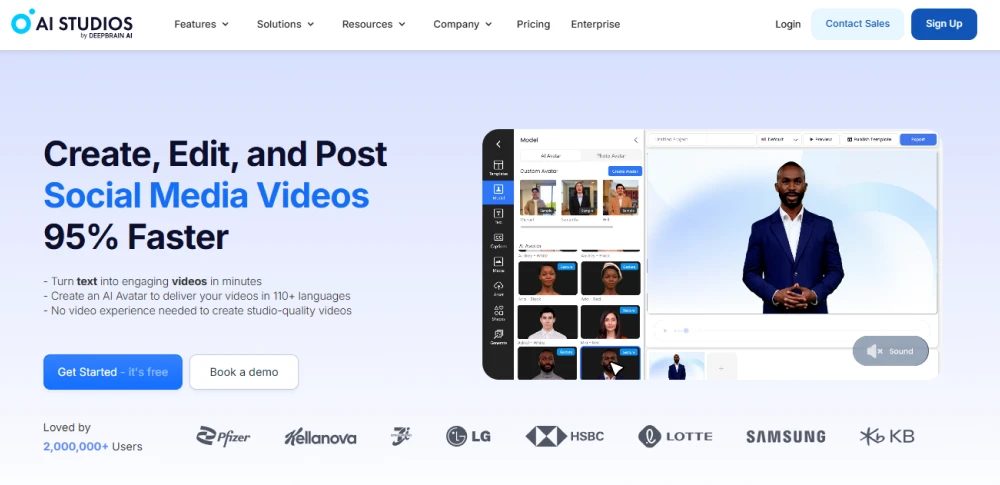Click the back arrow atop editor sidebar
Screen dimensions: 1000x485
(x=498, y=144)
